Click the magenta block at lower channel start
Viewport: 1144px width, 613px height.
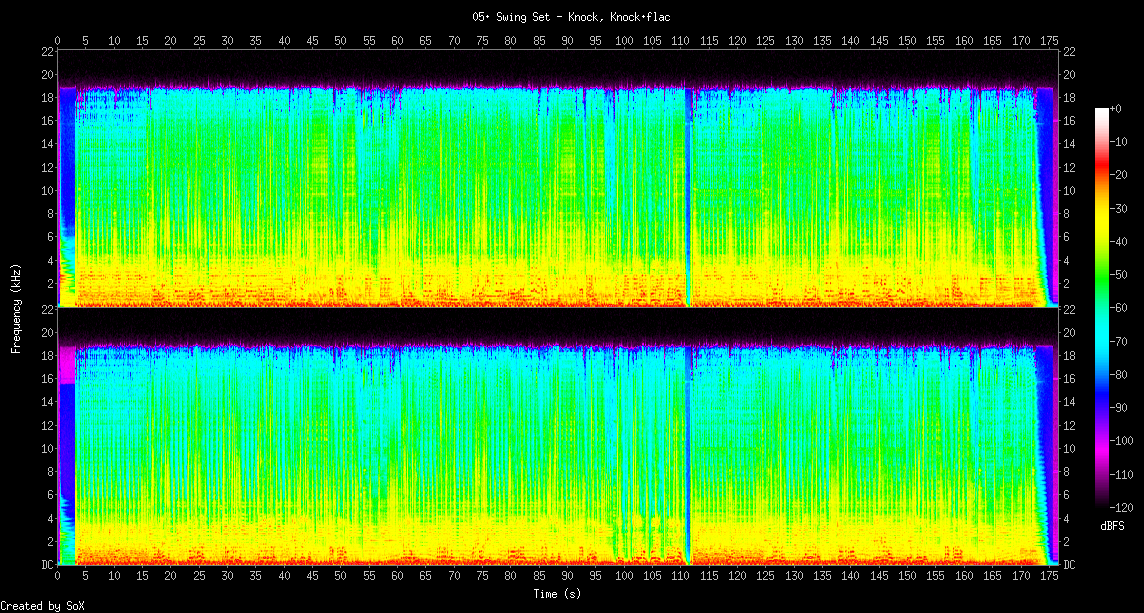67,365
